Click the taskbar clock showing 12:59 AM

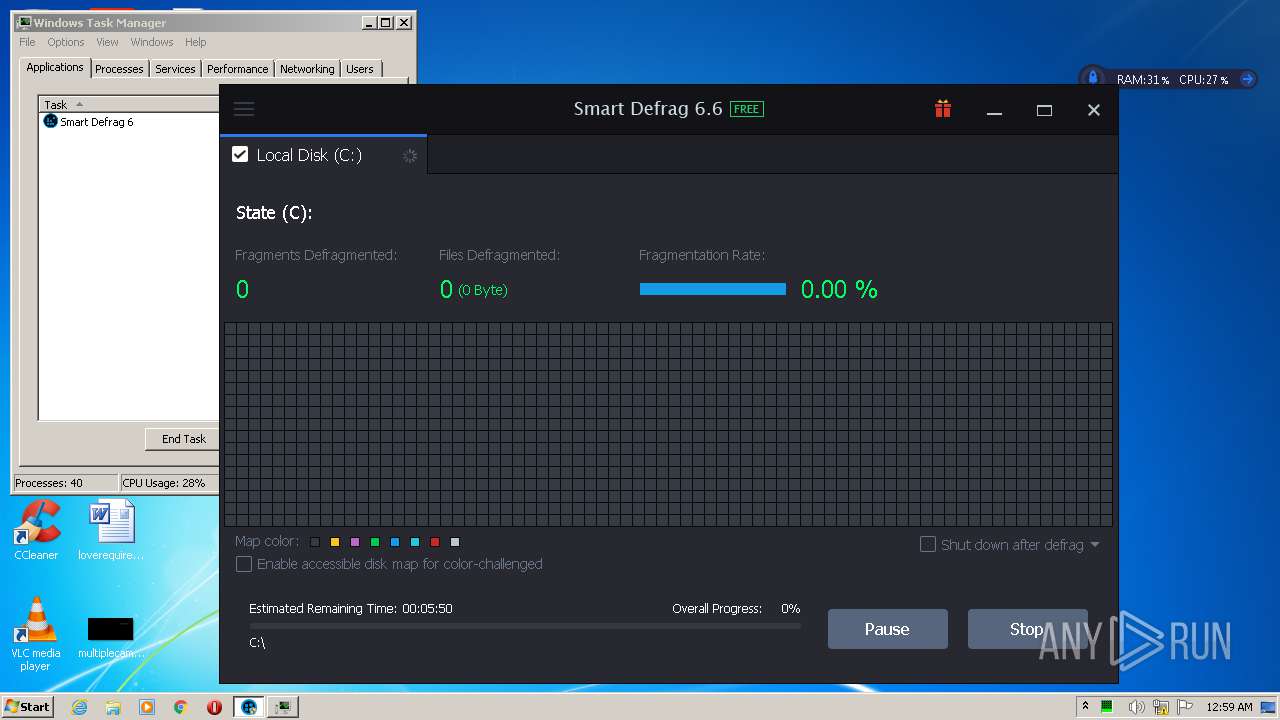1229,707
